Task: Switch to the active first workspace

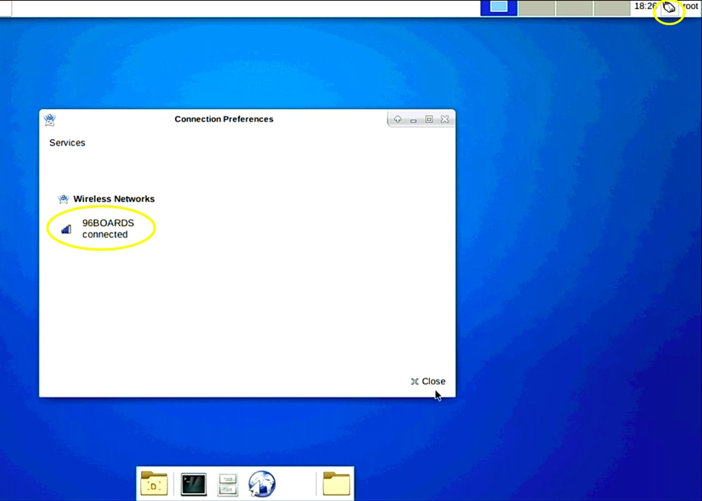Action: [498, 8]
